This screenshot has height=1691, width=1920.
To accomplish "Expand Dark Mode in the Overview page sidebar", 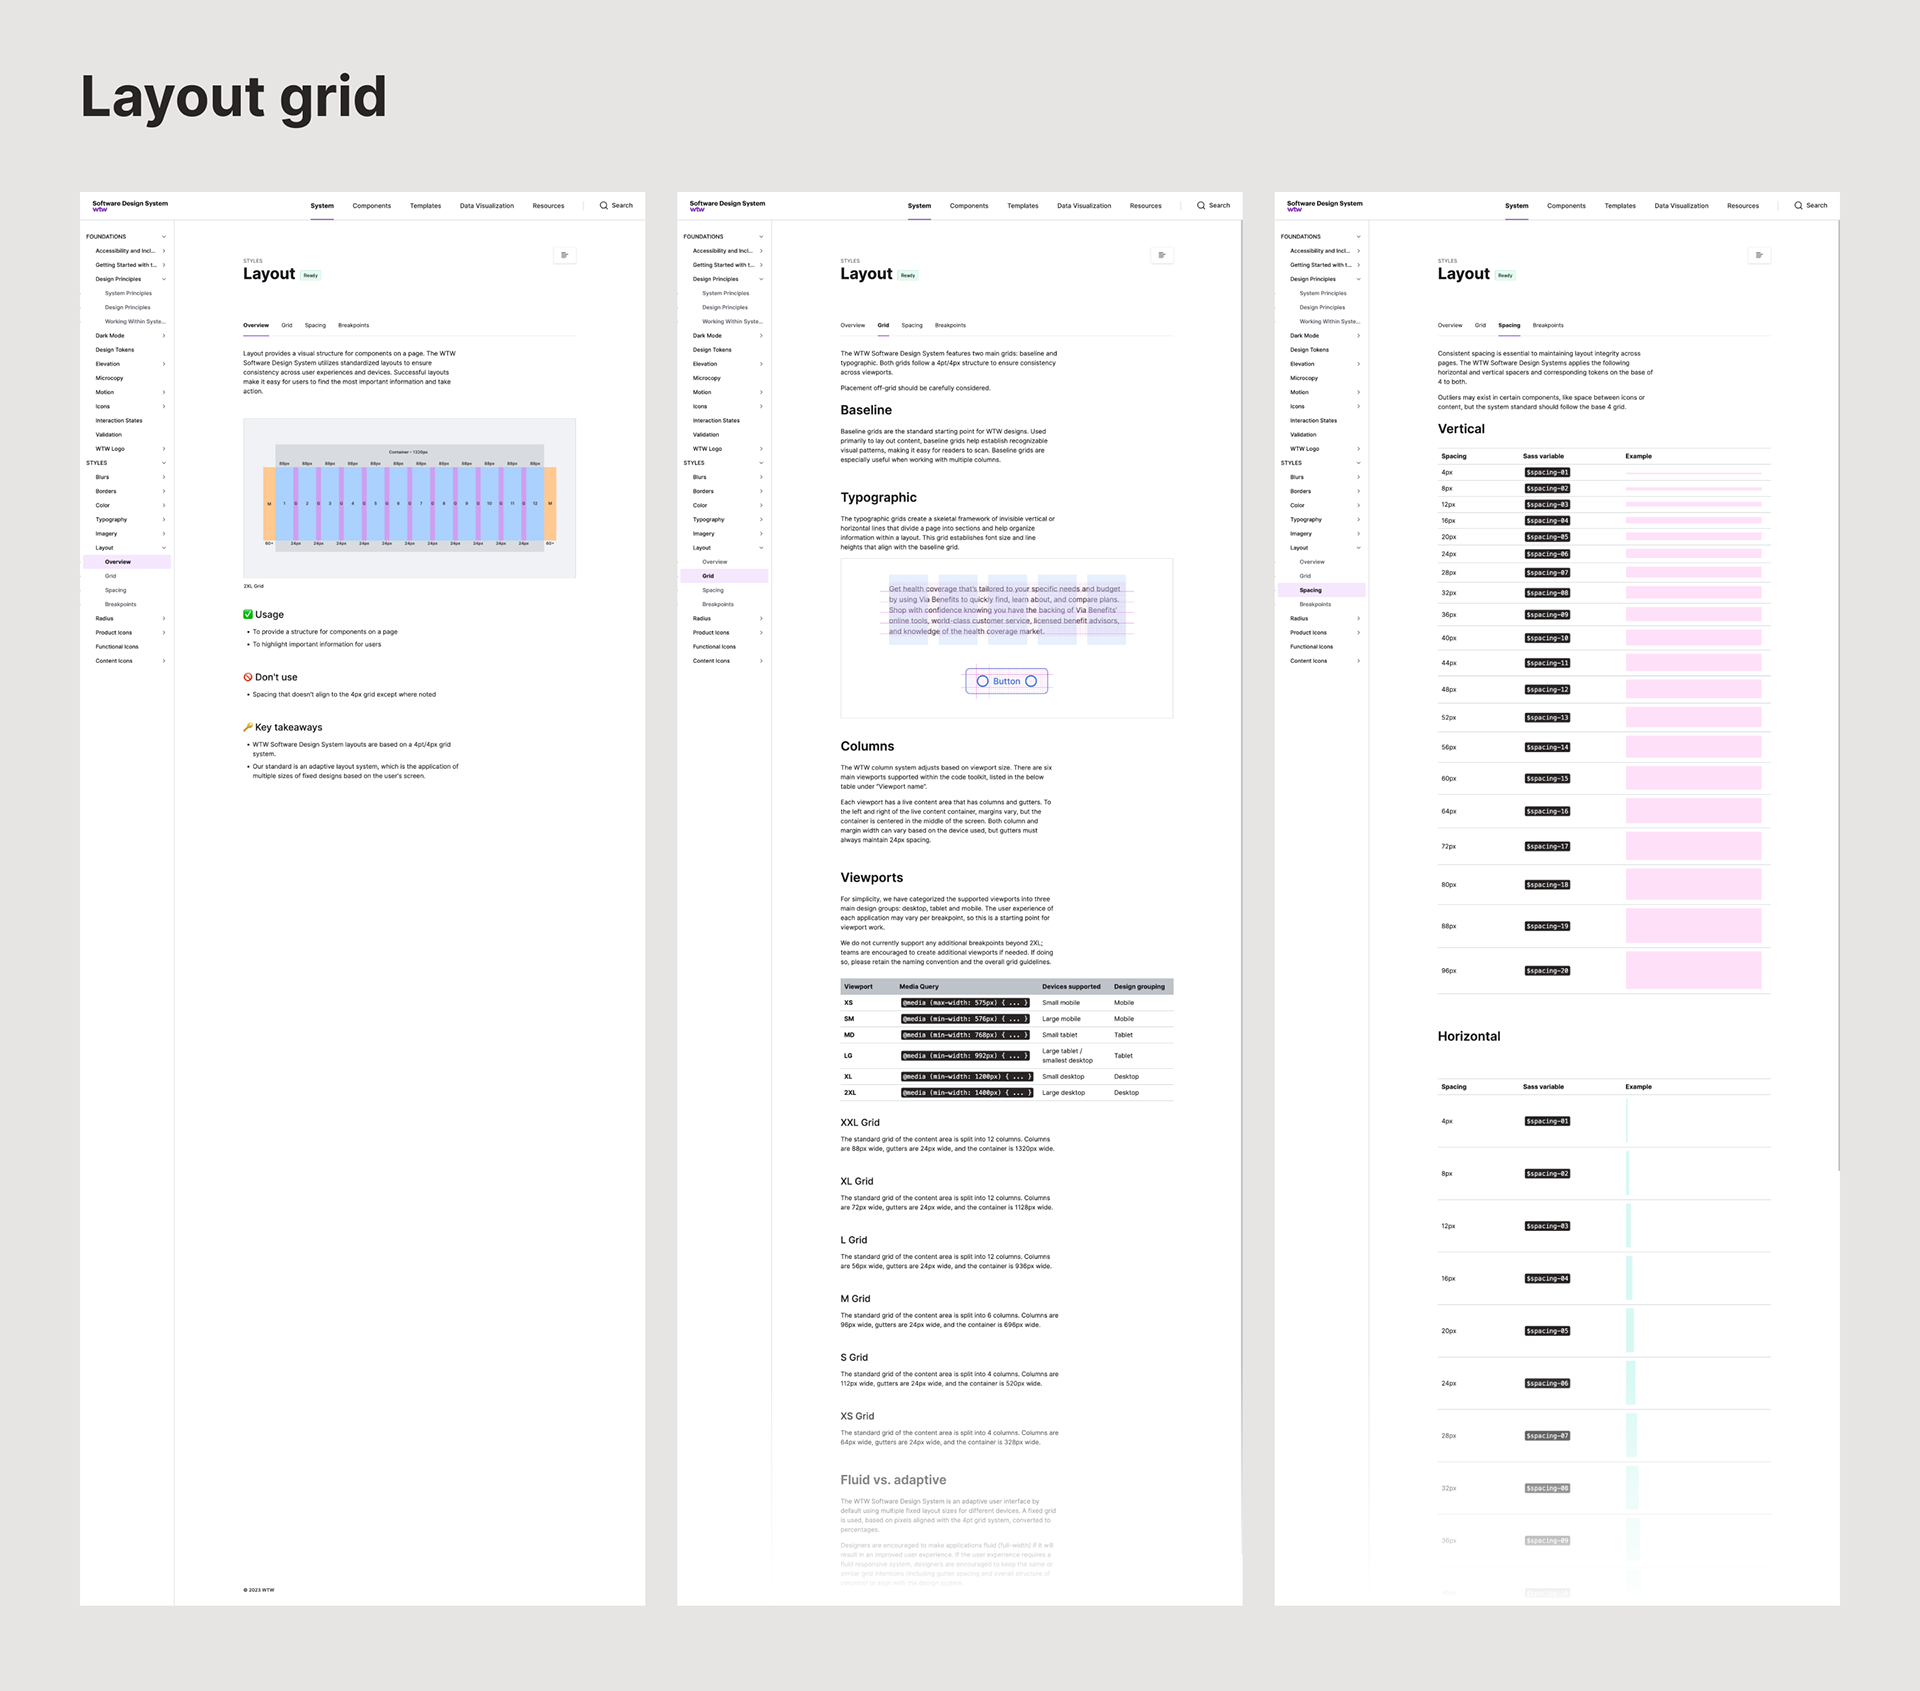I will click(x=164, y=336).
